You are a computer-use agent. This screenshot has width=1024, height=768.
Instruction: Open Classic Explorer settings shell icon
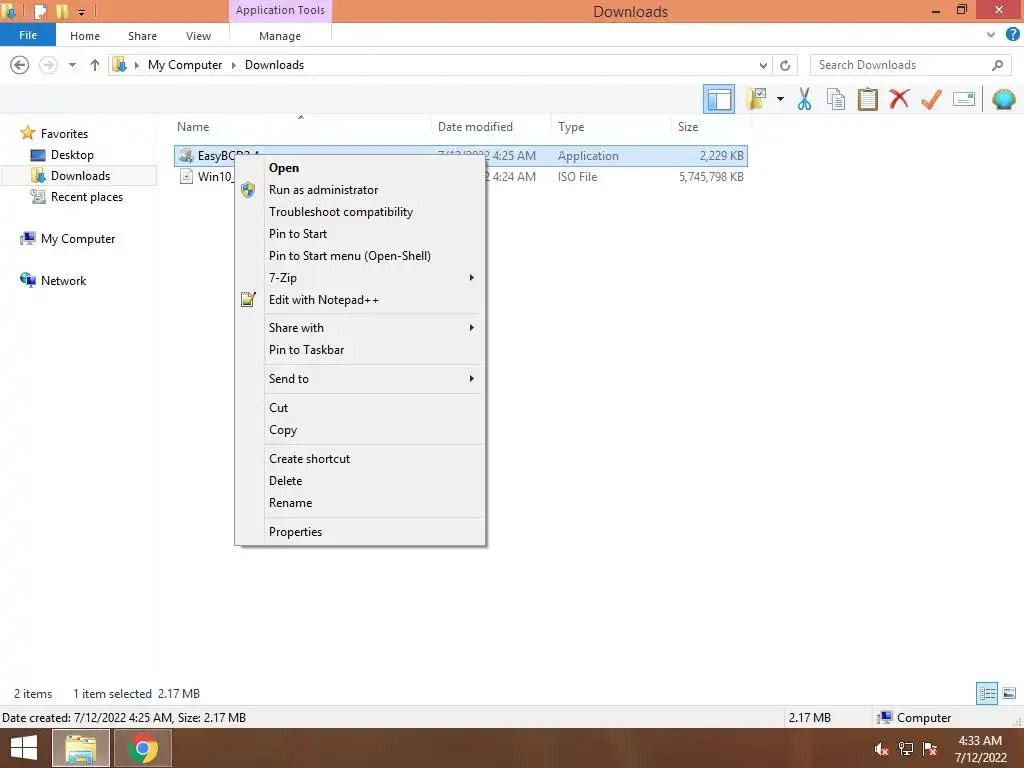(x=1004, y=99)
